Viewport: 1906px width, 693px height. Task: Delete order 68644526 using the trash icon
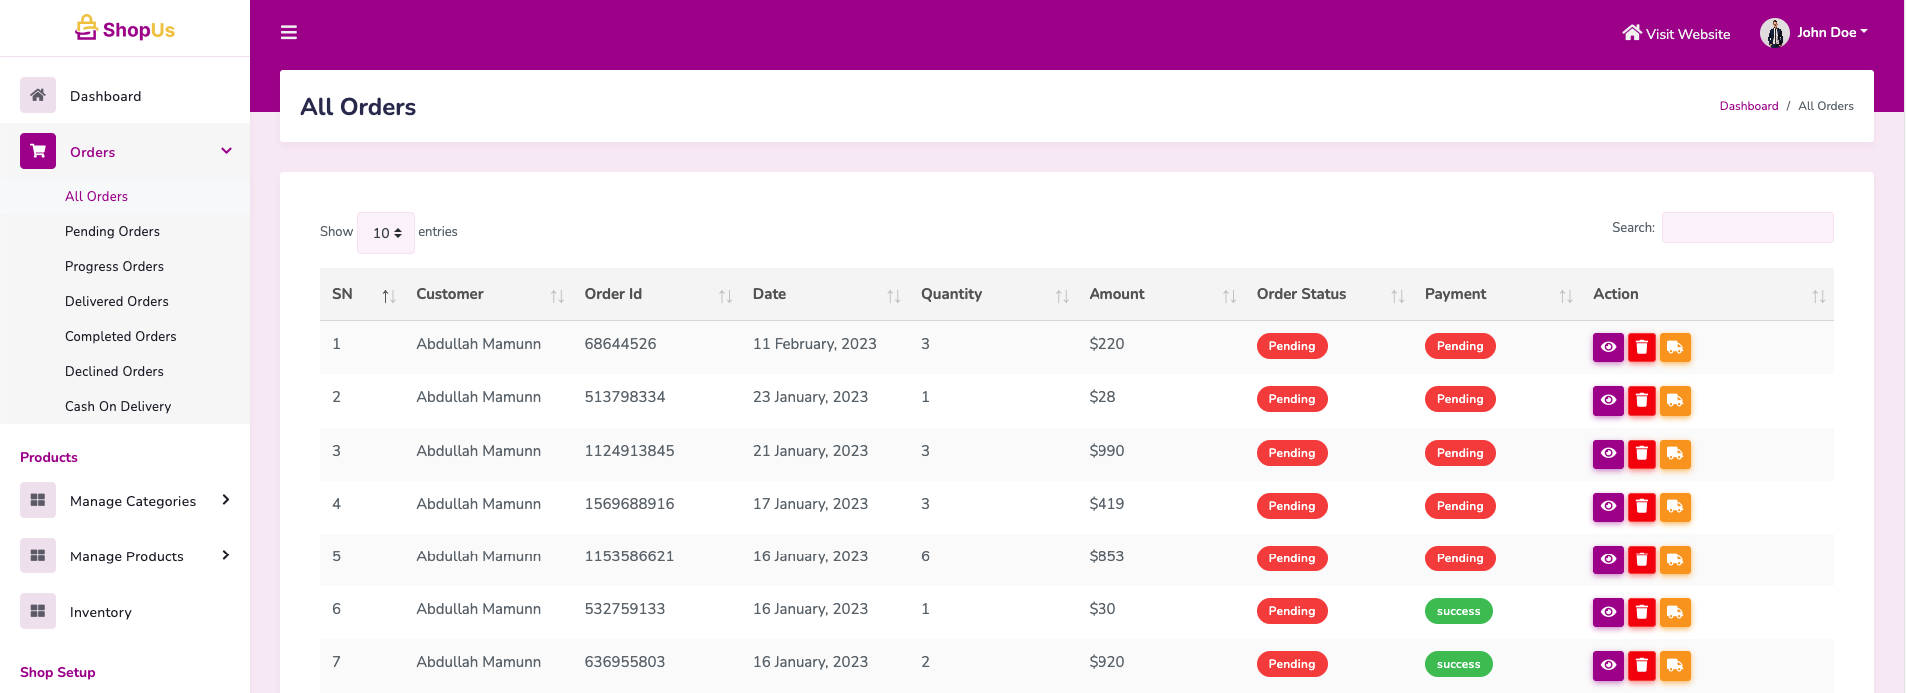click(x=1641, y=347)
